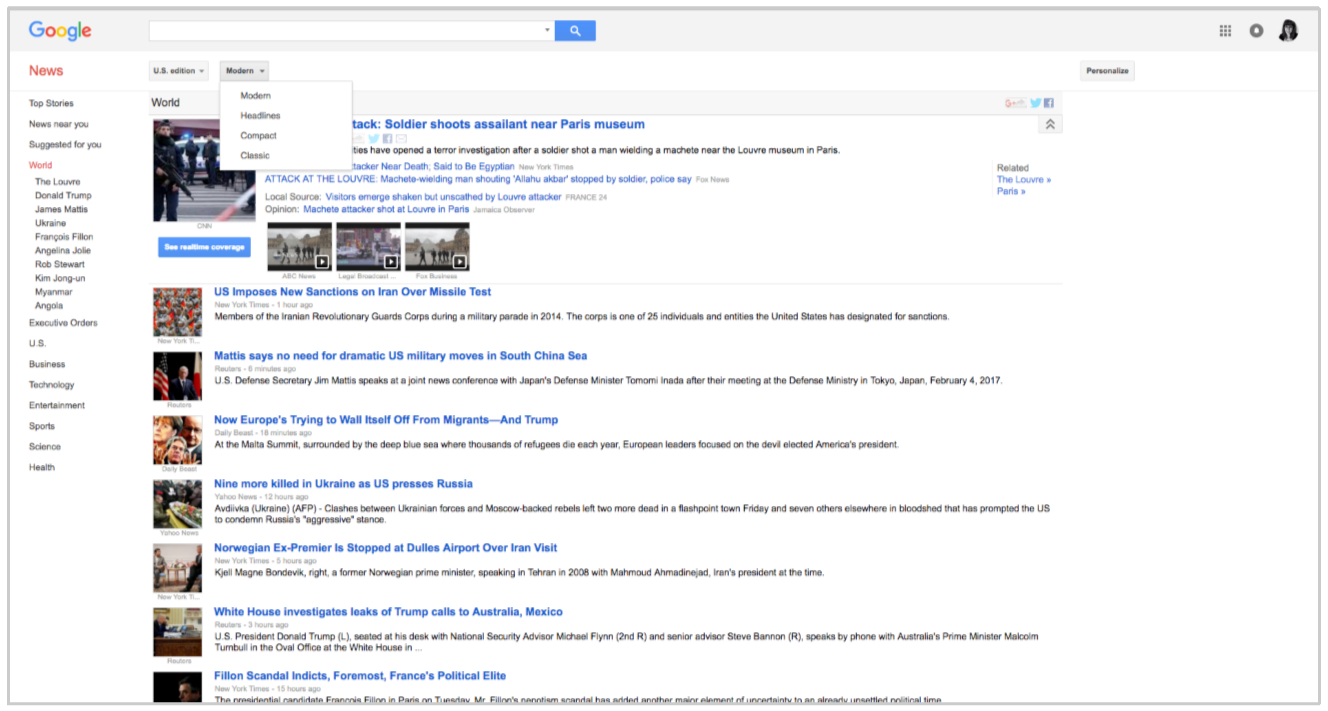Go to Sports section
The image size is (1328, 711).
point(42,426)
